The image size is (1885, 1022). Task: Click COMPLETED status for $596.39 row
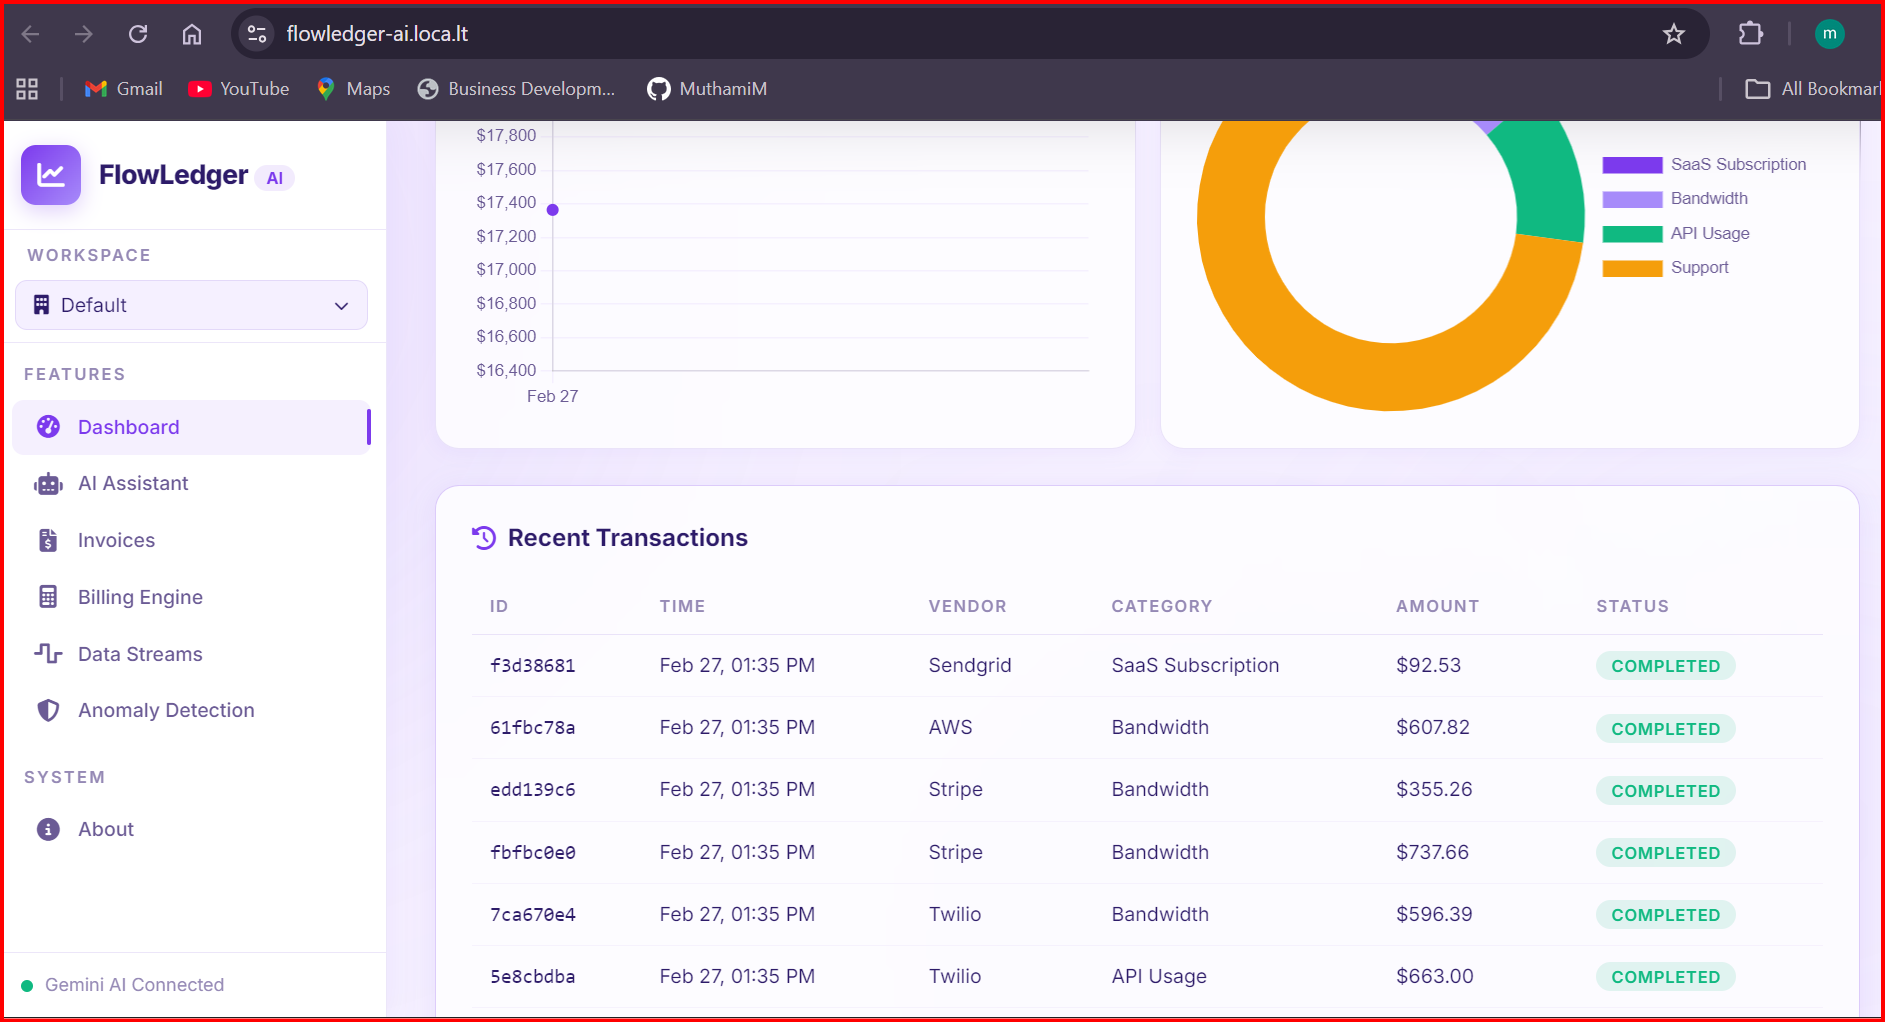point(1666,915)
